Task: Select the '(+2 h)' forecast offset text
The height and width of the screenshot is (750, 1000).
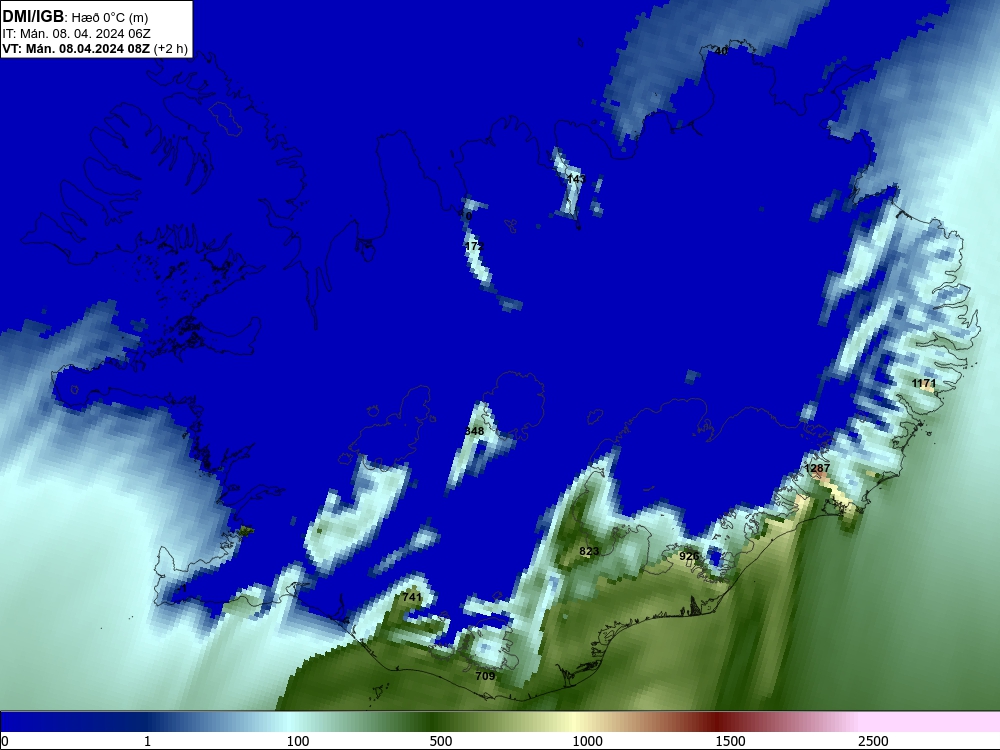Action: coord(170,49)
